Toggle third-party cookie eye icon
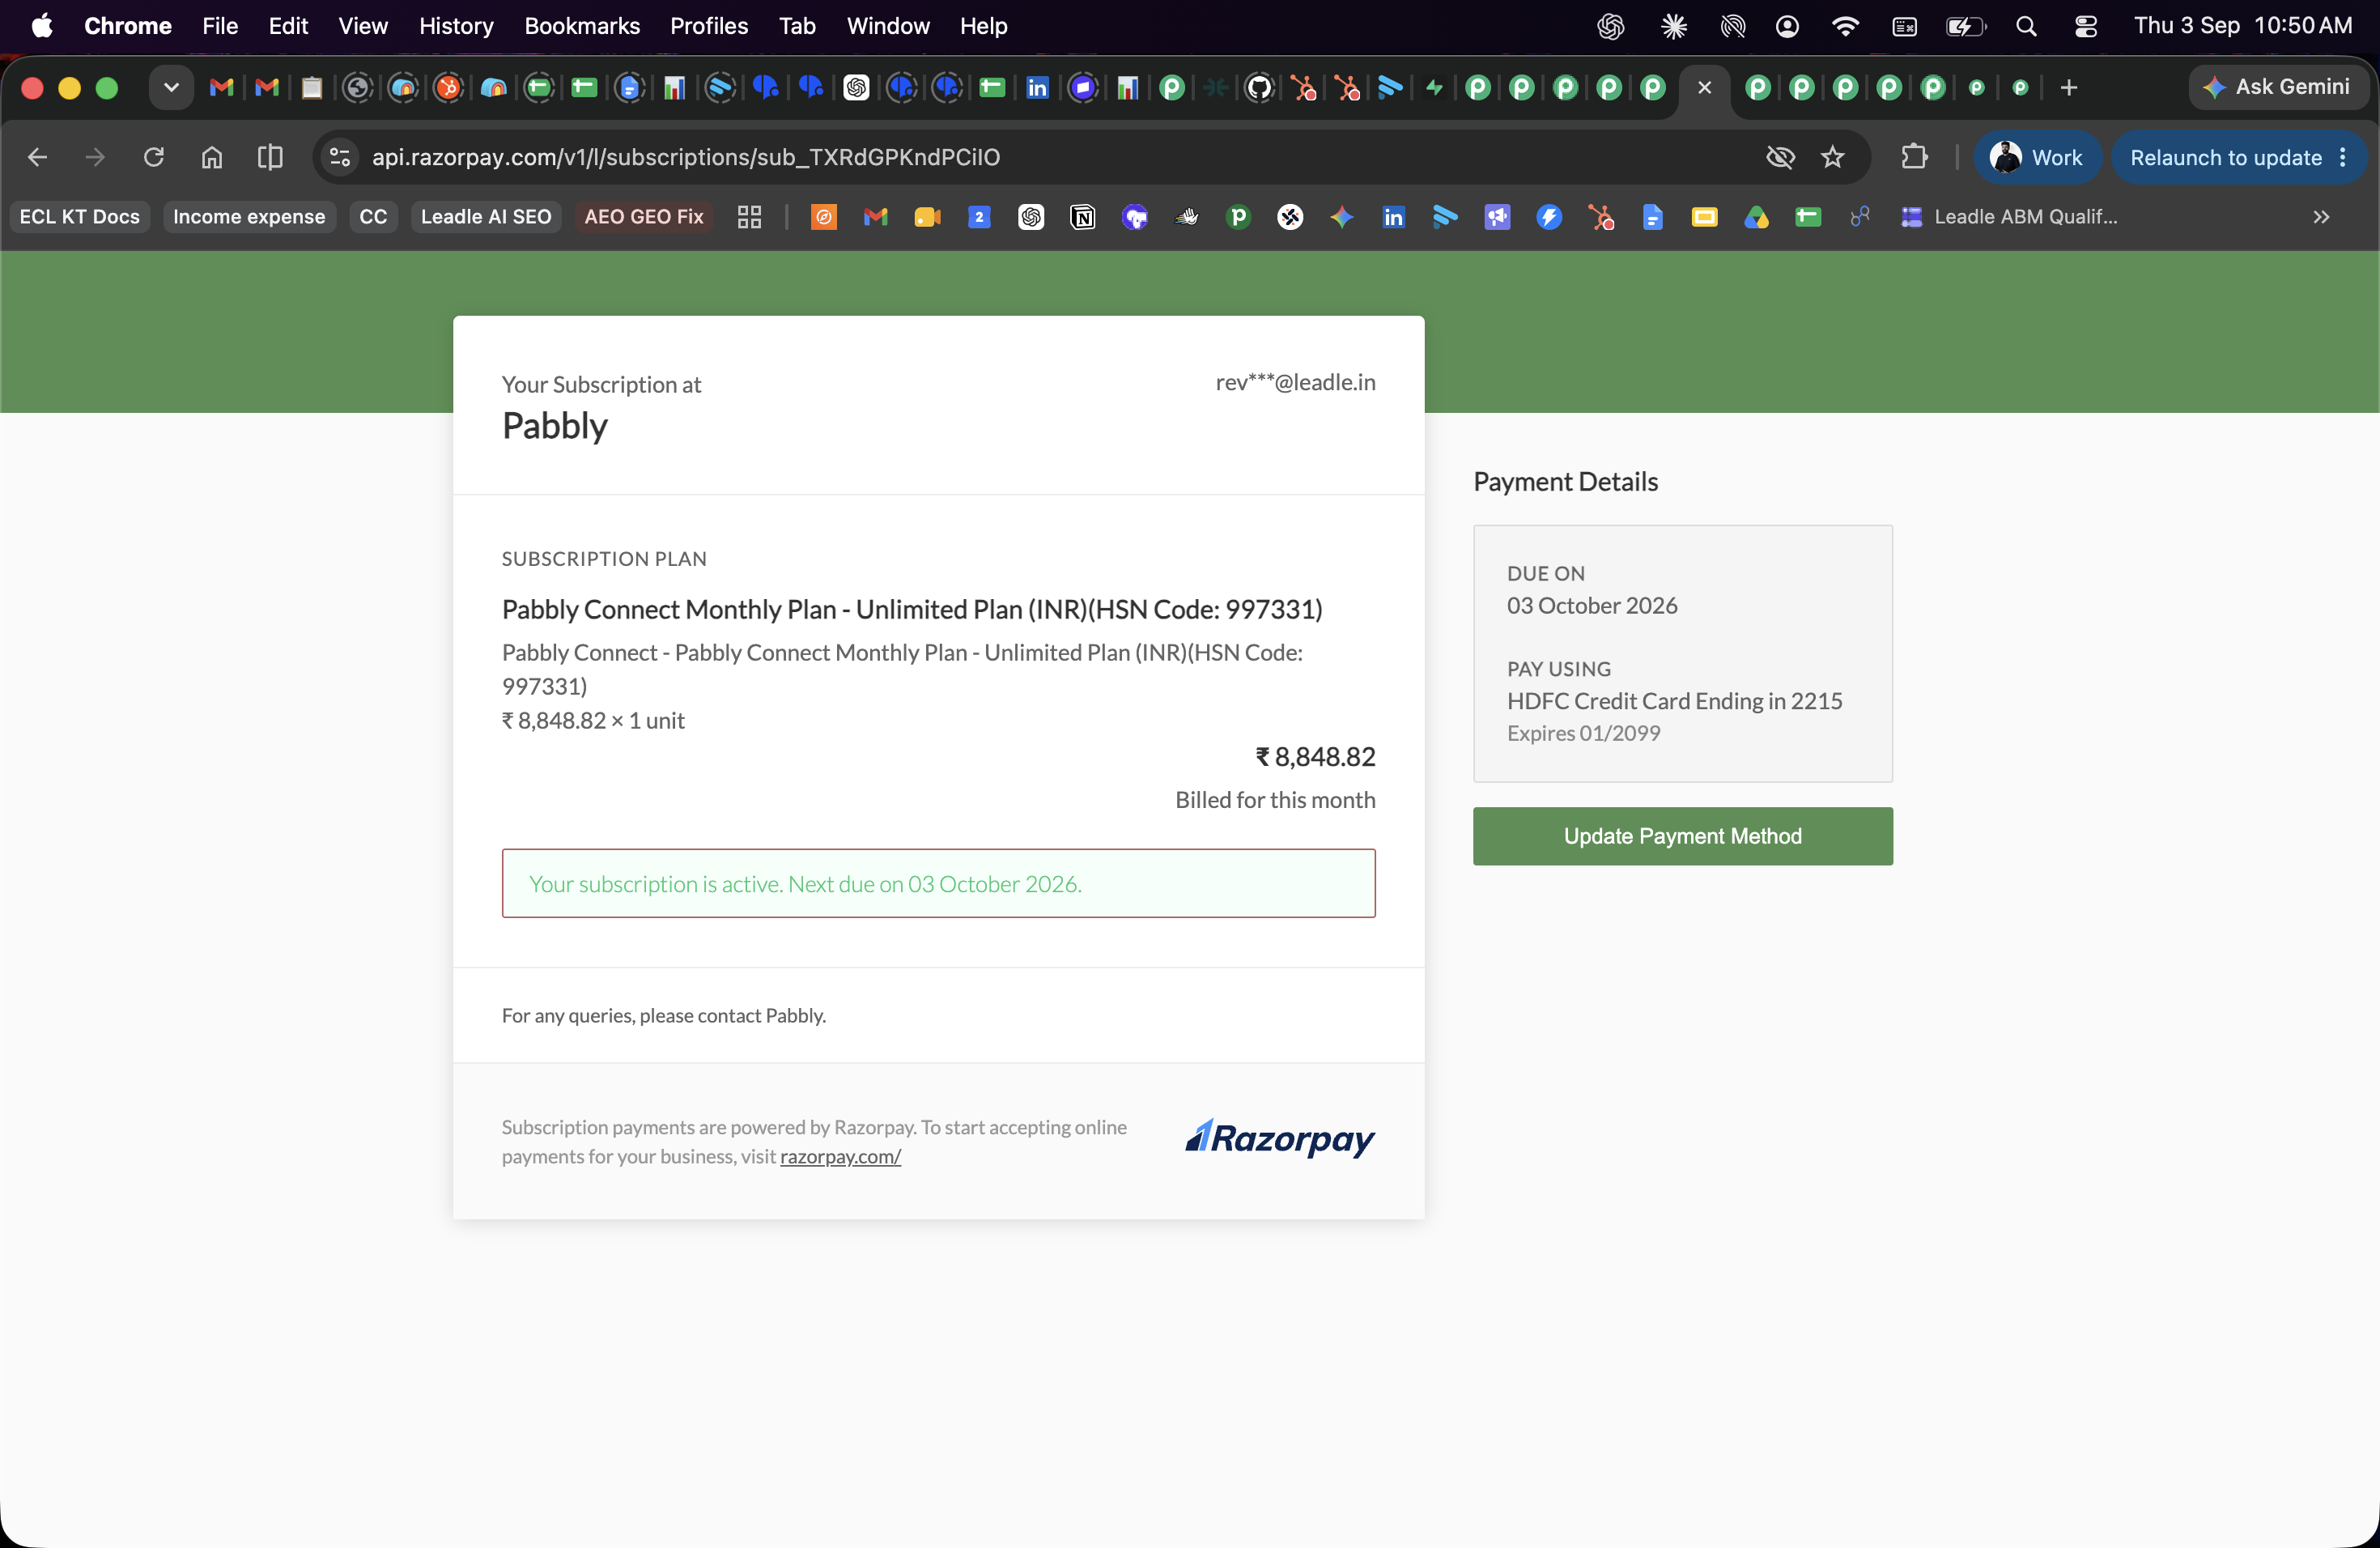 point(1780,157)
